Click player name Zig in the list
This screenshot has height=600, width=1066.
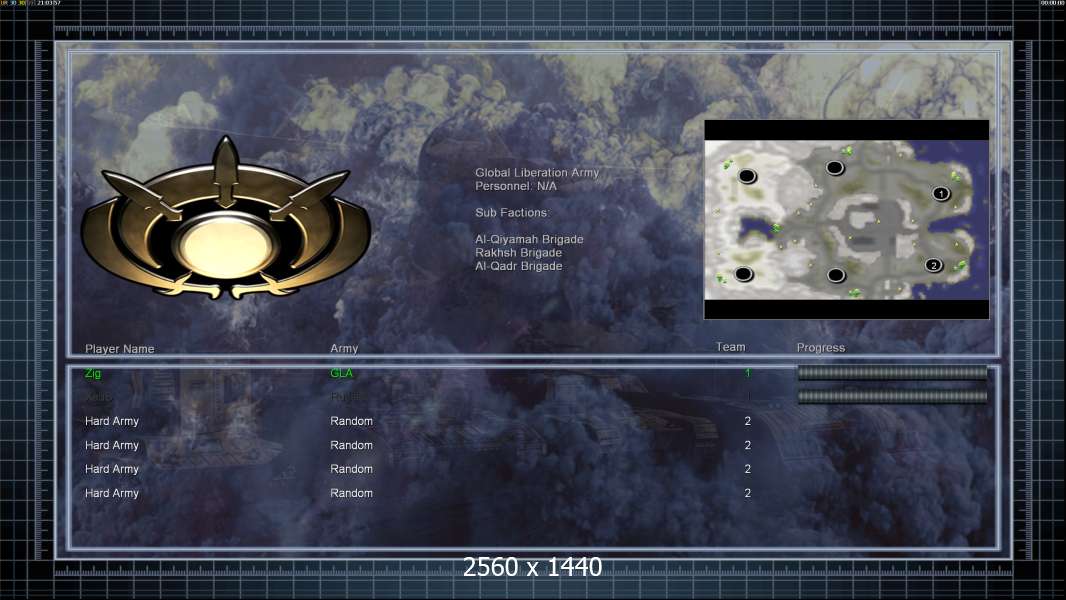(x=93, y=373)
